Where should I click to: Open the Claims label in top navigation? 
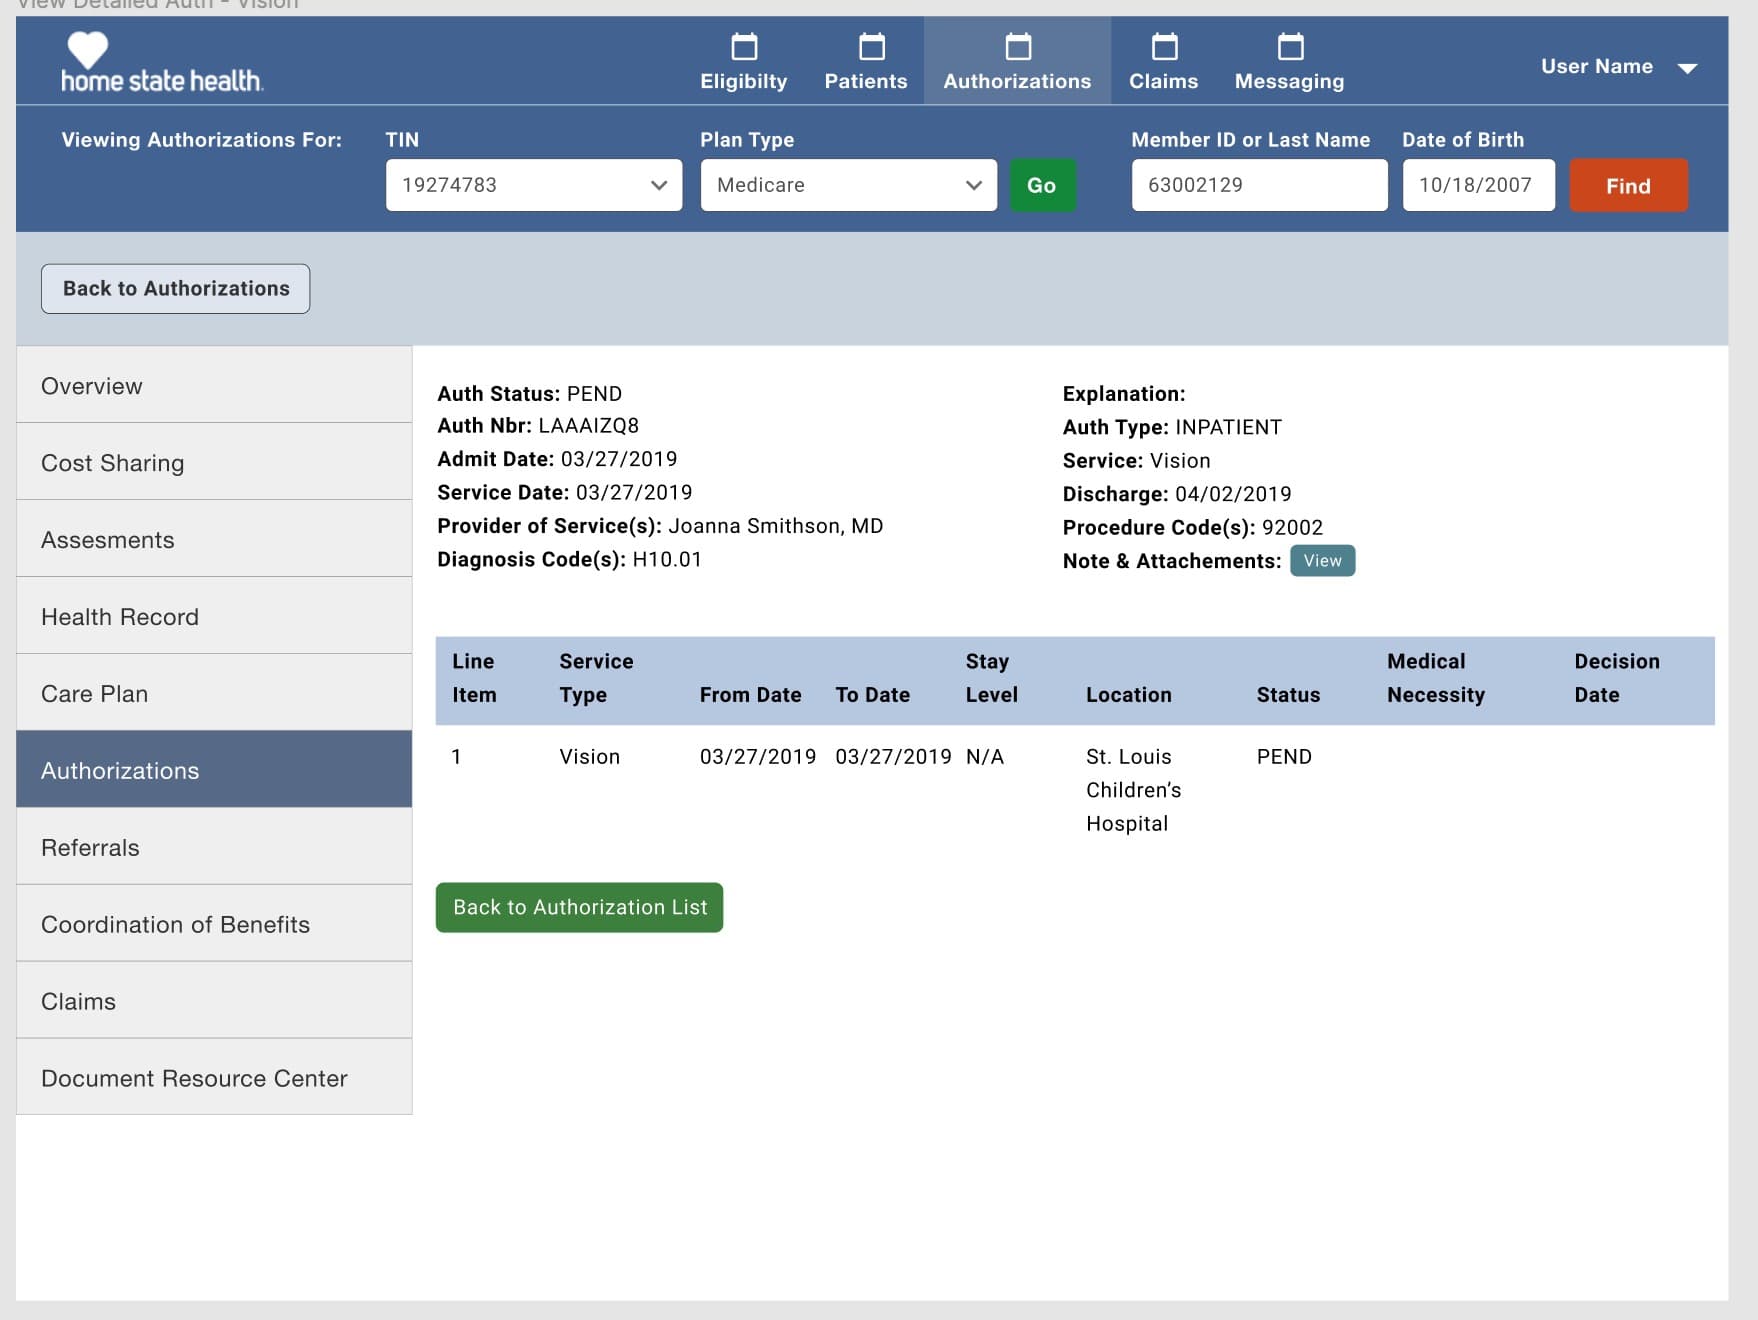[x=1163, y=81]
